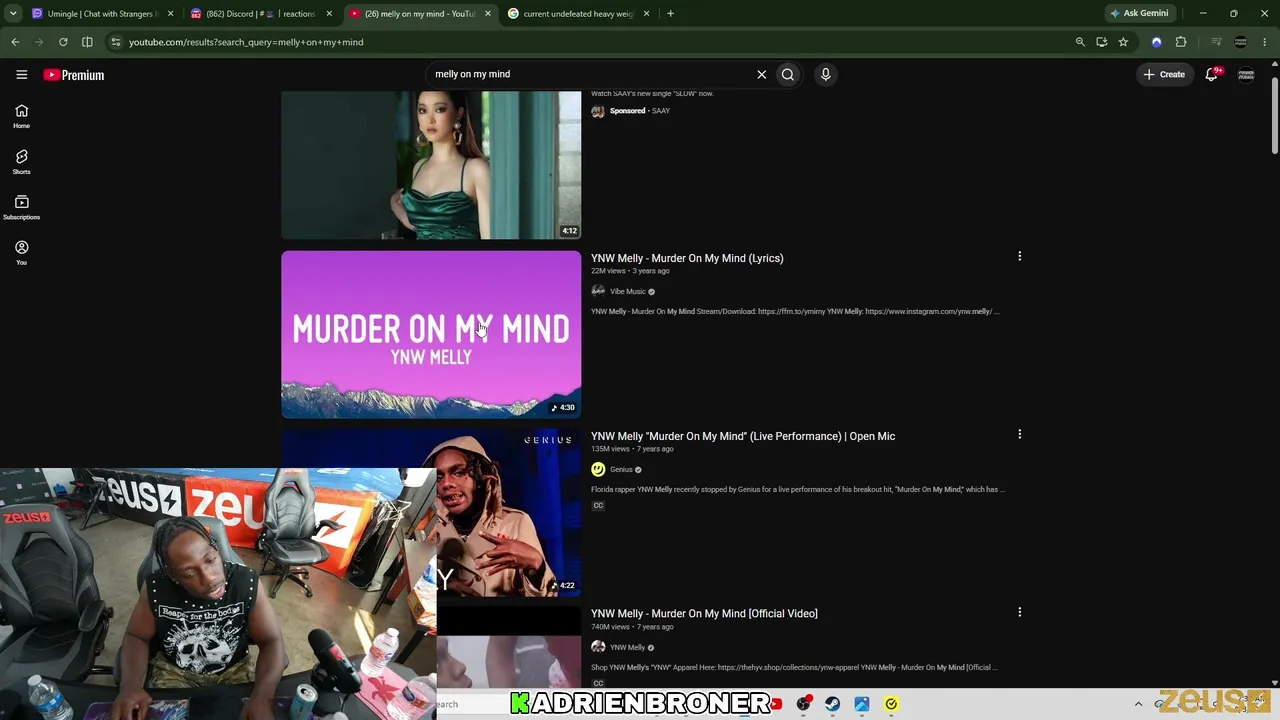1280x720 pixels.
Task: Open browser zoom magnifier in address bar
Action: [x=1080, y=42]
